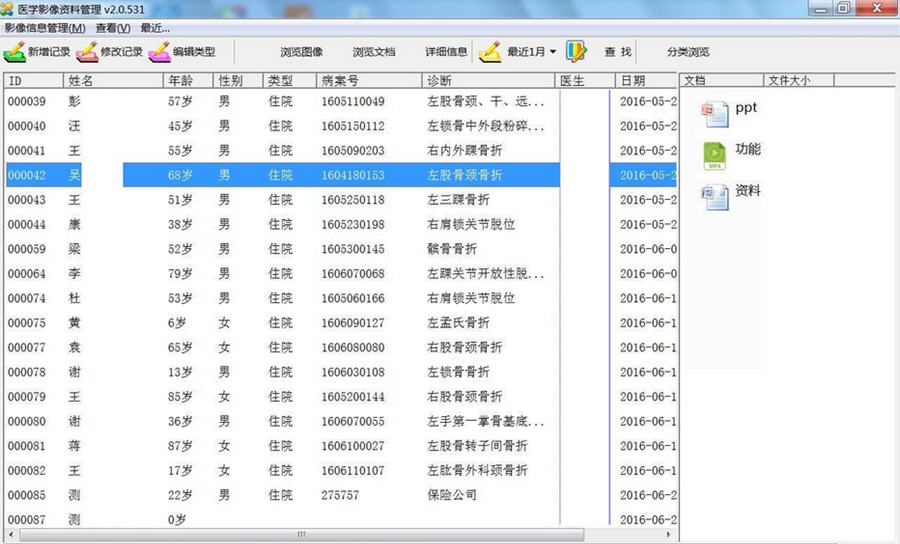Click the pencil icon beside 最近1月
The width and height of the screenshot is (900, 544).
pos(490,52)
